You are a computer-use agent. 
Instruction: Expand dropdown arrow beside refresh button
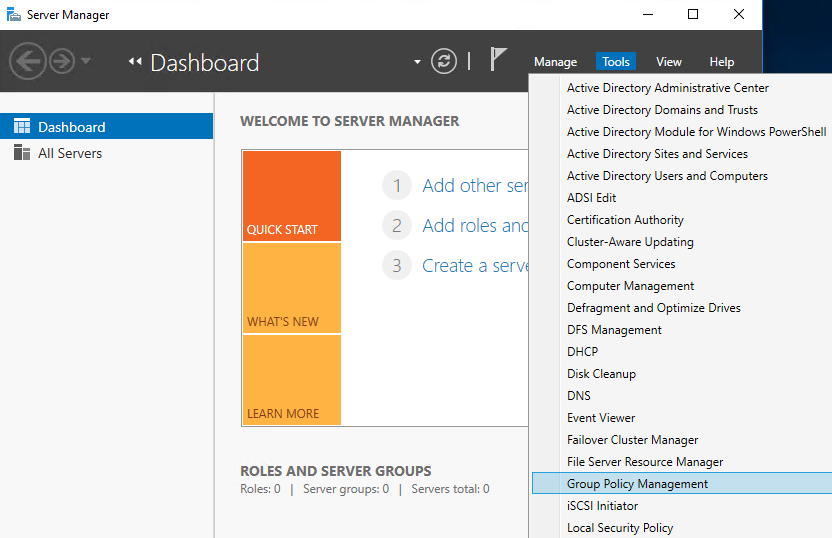click(x=417, y=62)
